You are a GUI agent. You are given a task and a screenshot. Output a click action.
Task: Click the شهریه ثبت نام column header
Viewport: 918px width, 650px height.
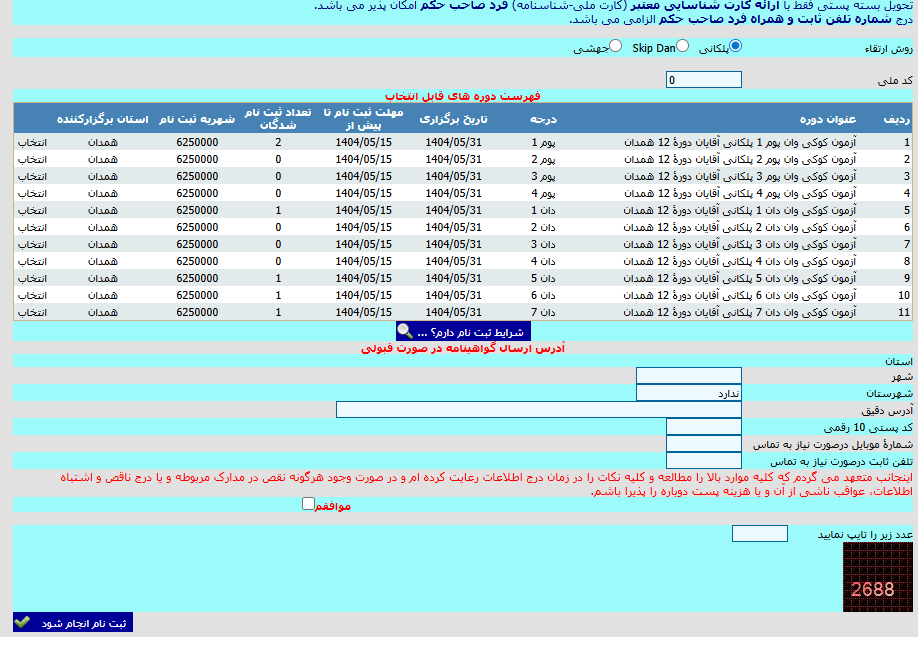[197, 119]
